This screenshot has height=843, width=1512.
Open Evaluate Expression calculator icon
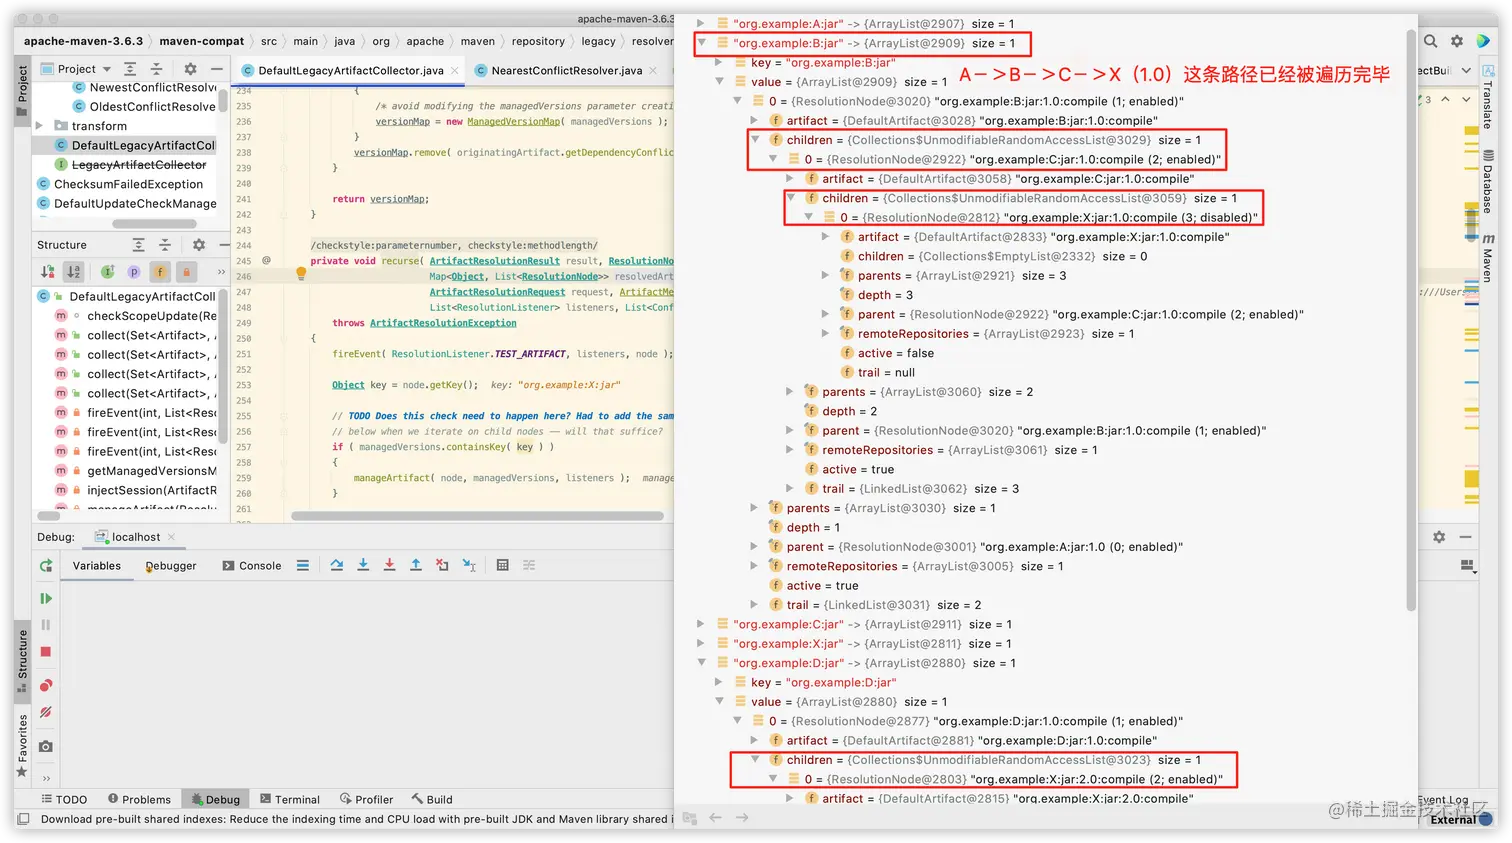(503, 565)
